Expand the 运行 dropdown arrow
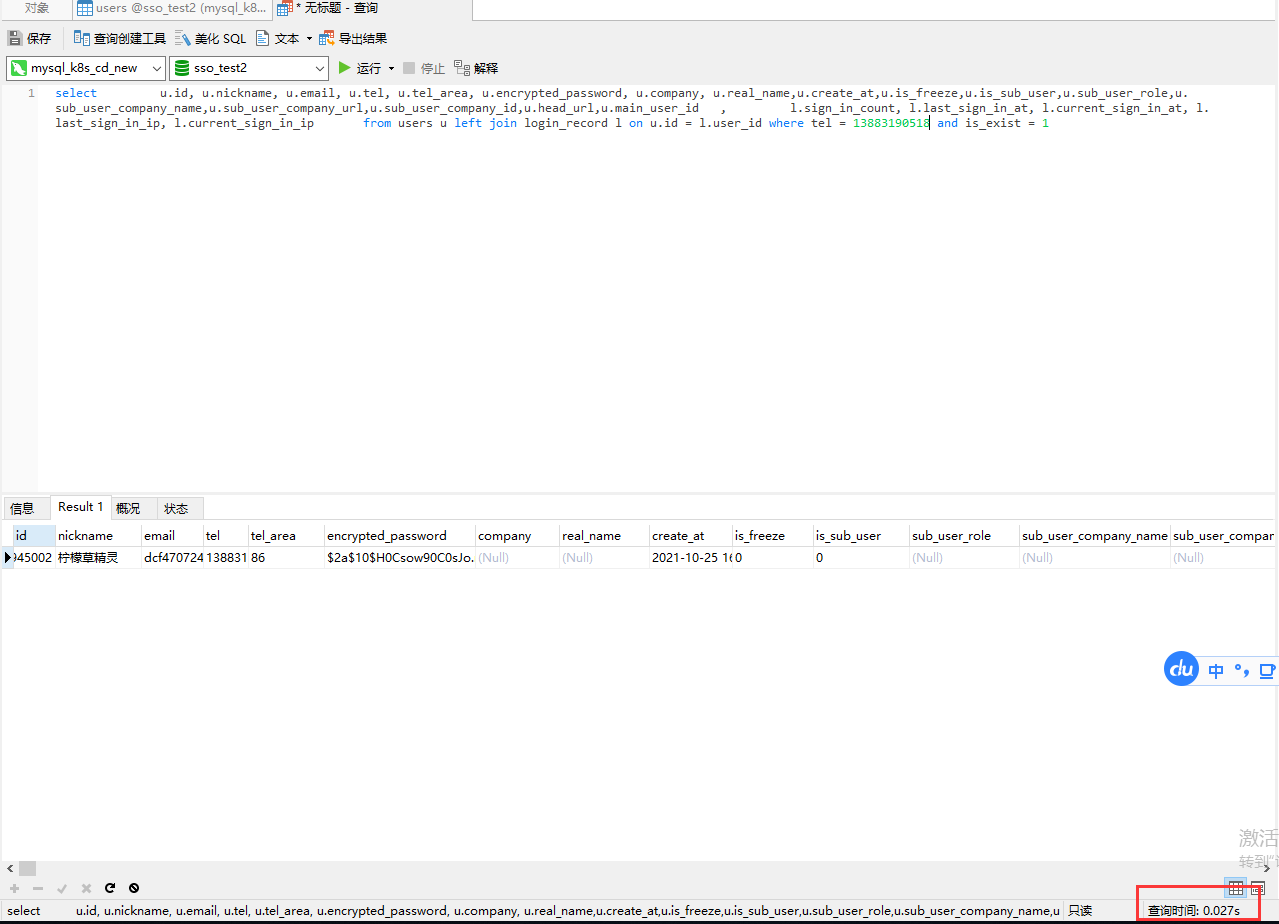 click(x=392, y=69)
